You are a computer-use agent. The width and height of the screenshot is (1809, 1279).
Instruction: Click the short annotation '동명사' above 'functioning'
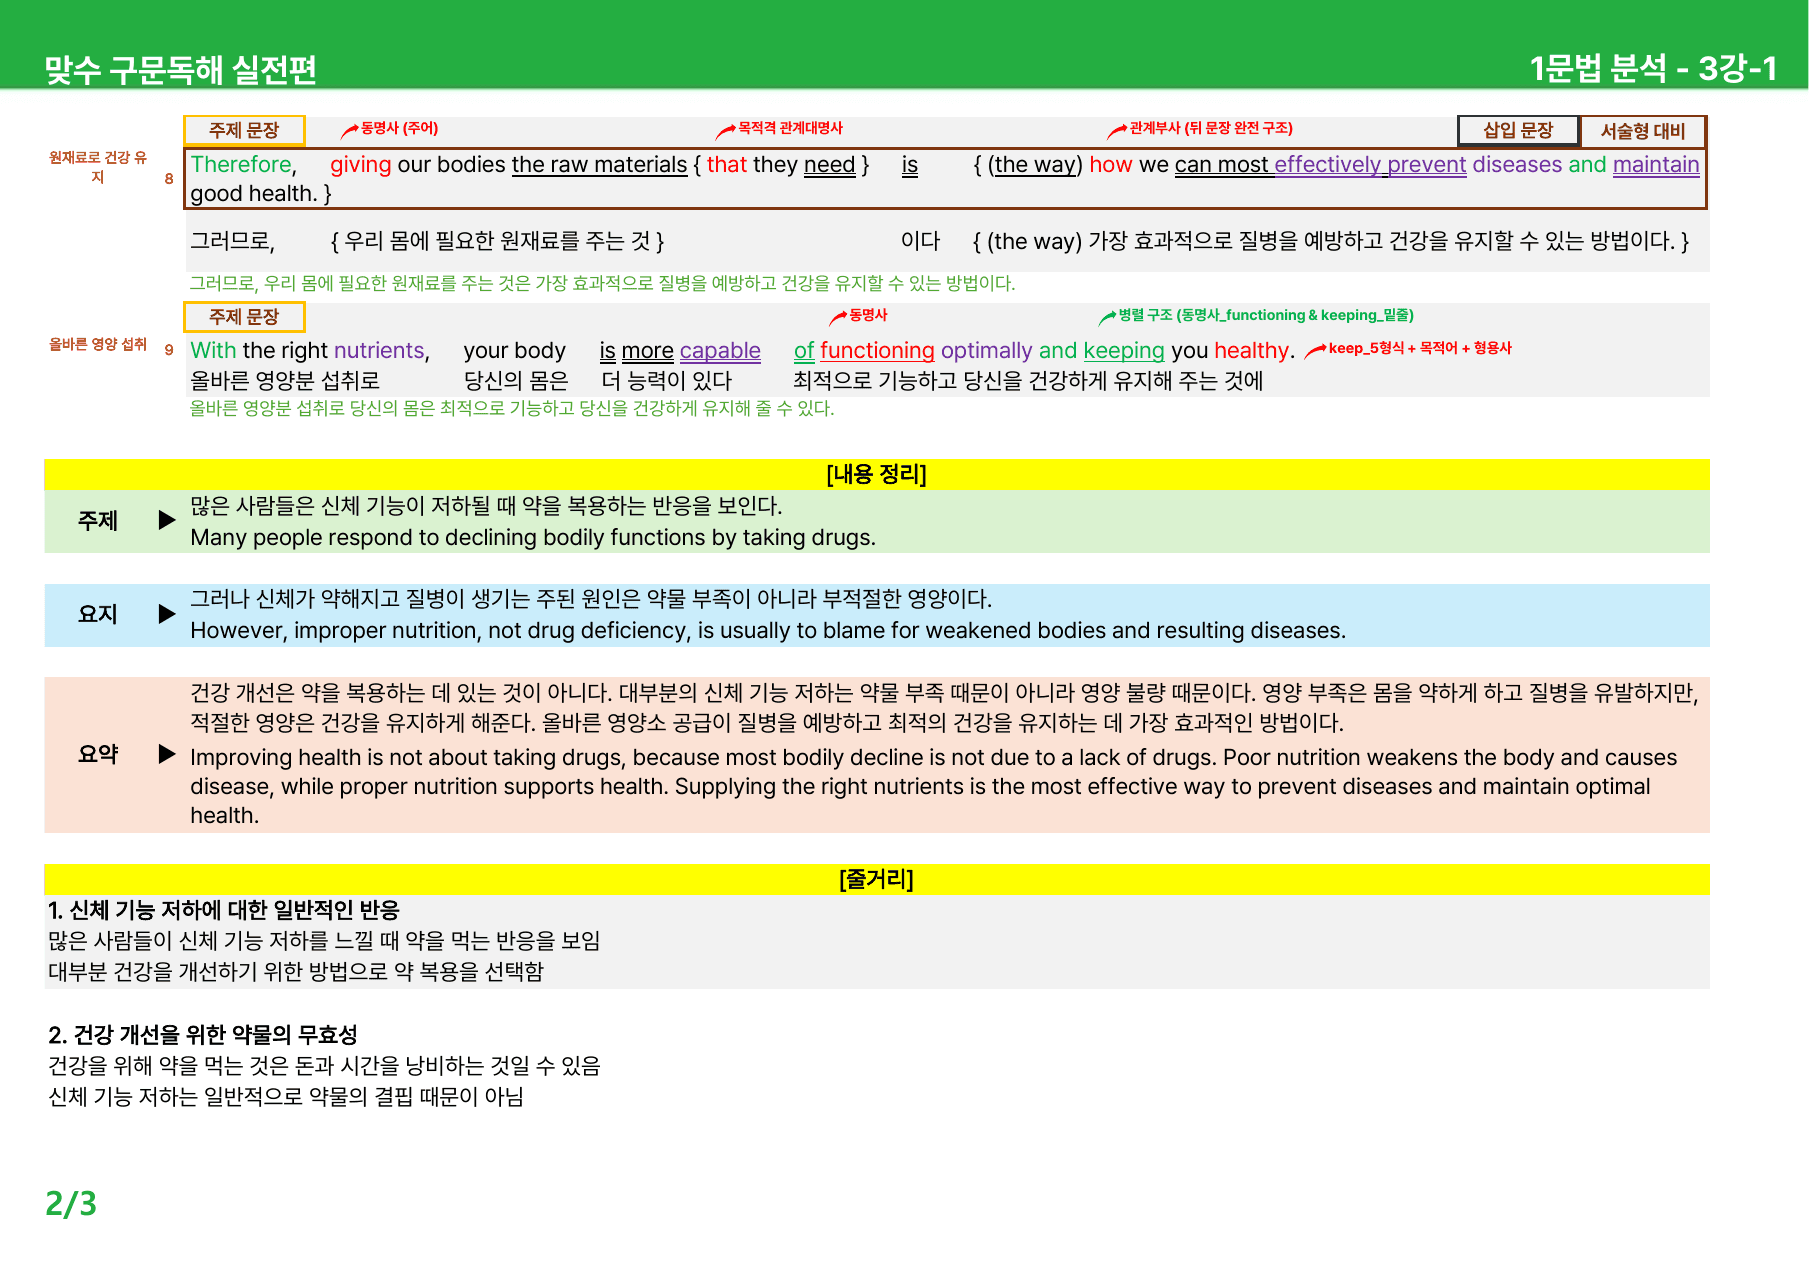pos(868,315)
